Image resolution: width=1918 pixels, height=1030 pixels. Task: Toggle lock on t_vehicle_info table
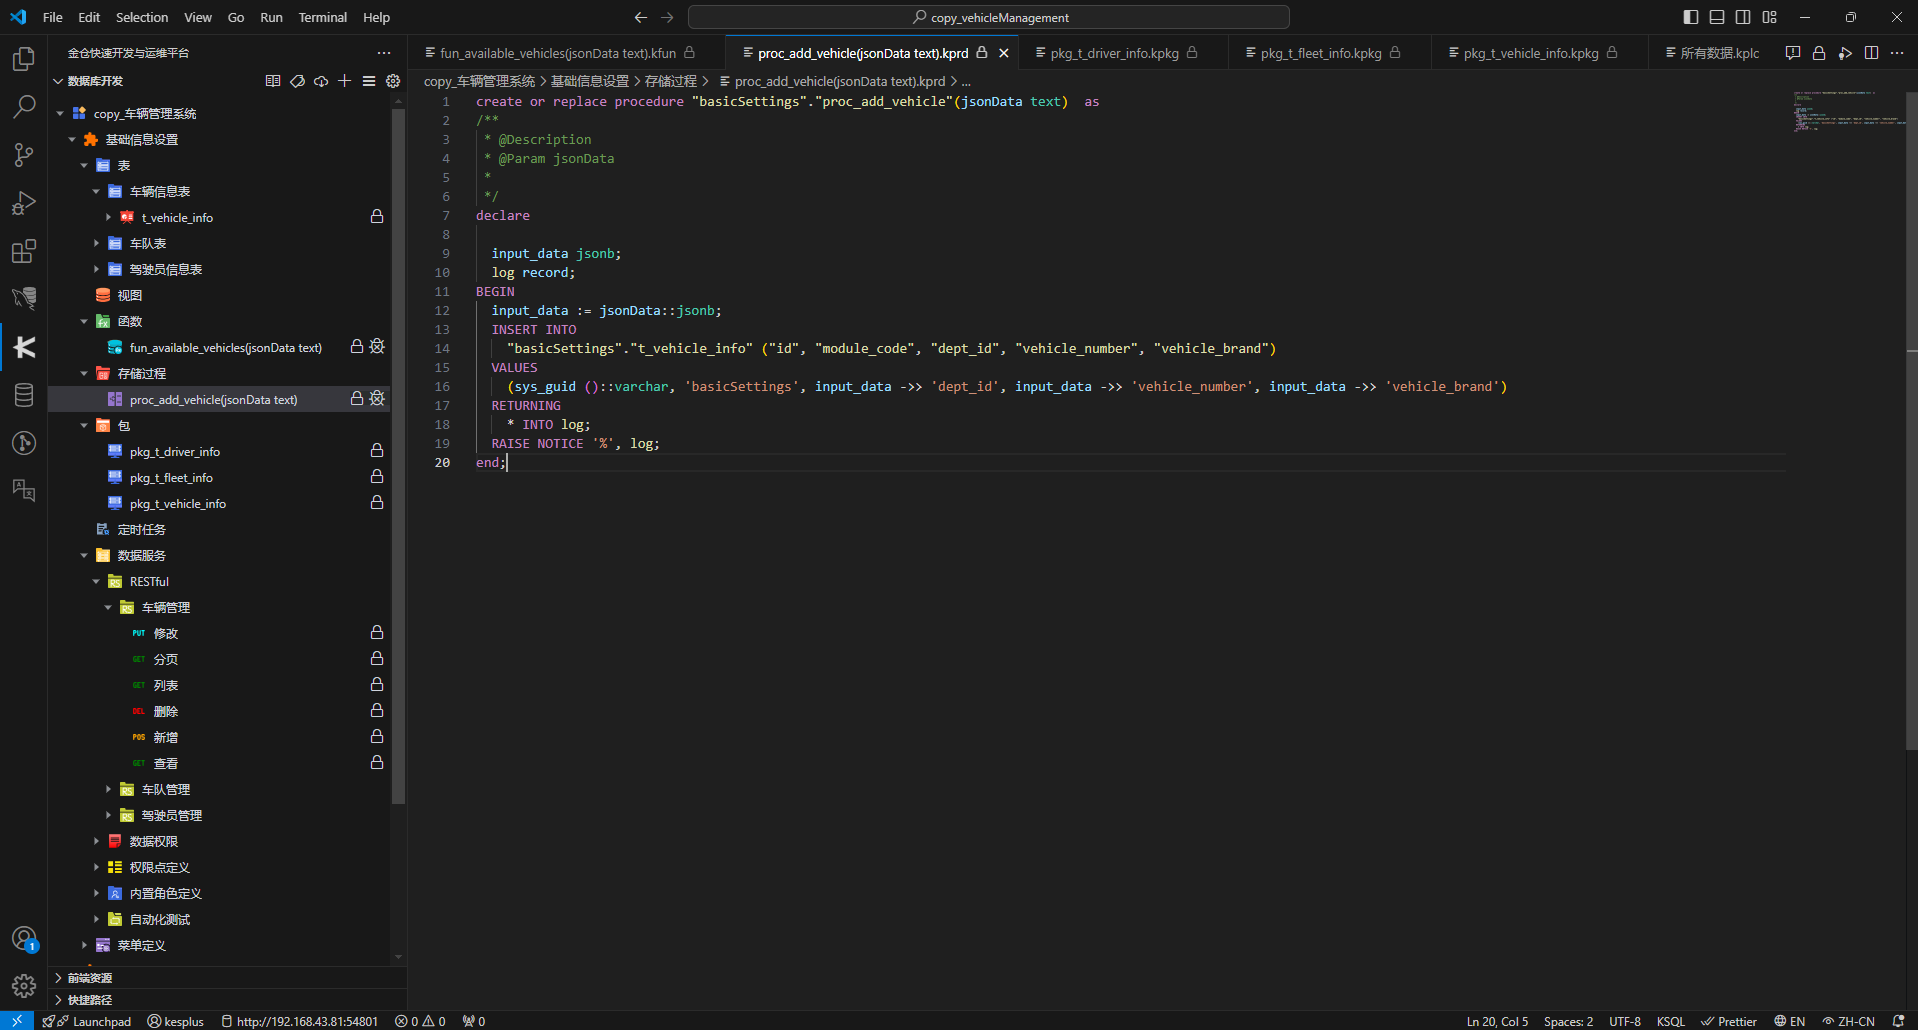377,217
